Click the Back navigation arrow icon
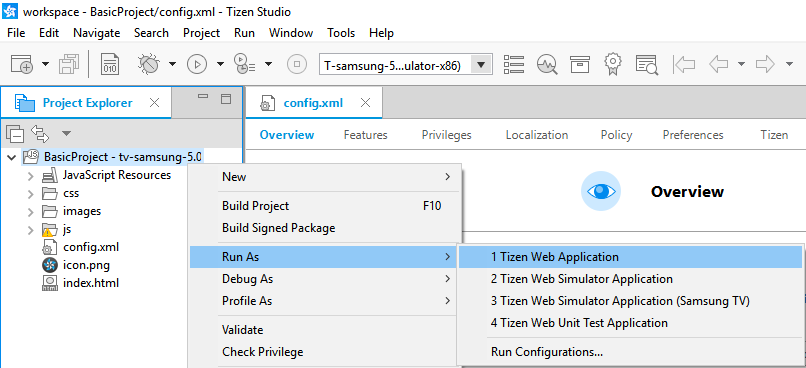This screenshot has width=806, height=368. 720,64
